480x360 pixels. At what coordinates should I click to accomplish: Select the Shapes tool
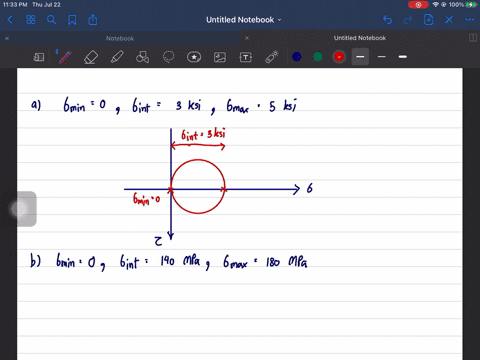pos(142,57)
